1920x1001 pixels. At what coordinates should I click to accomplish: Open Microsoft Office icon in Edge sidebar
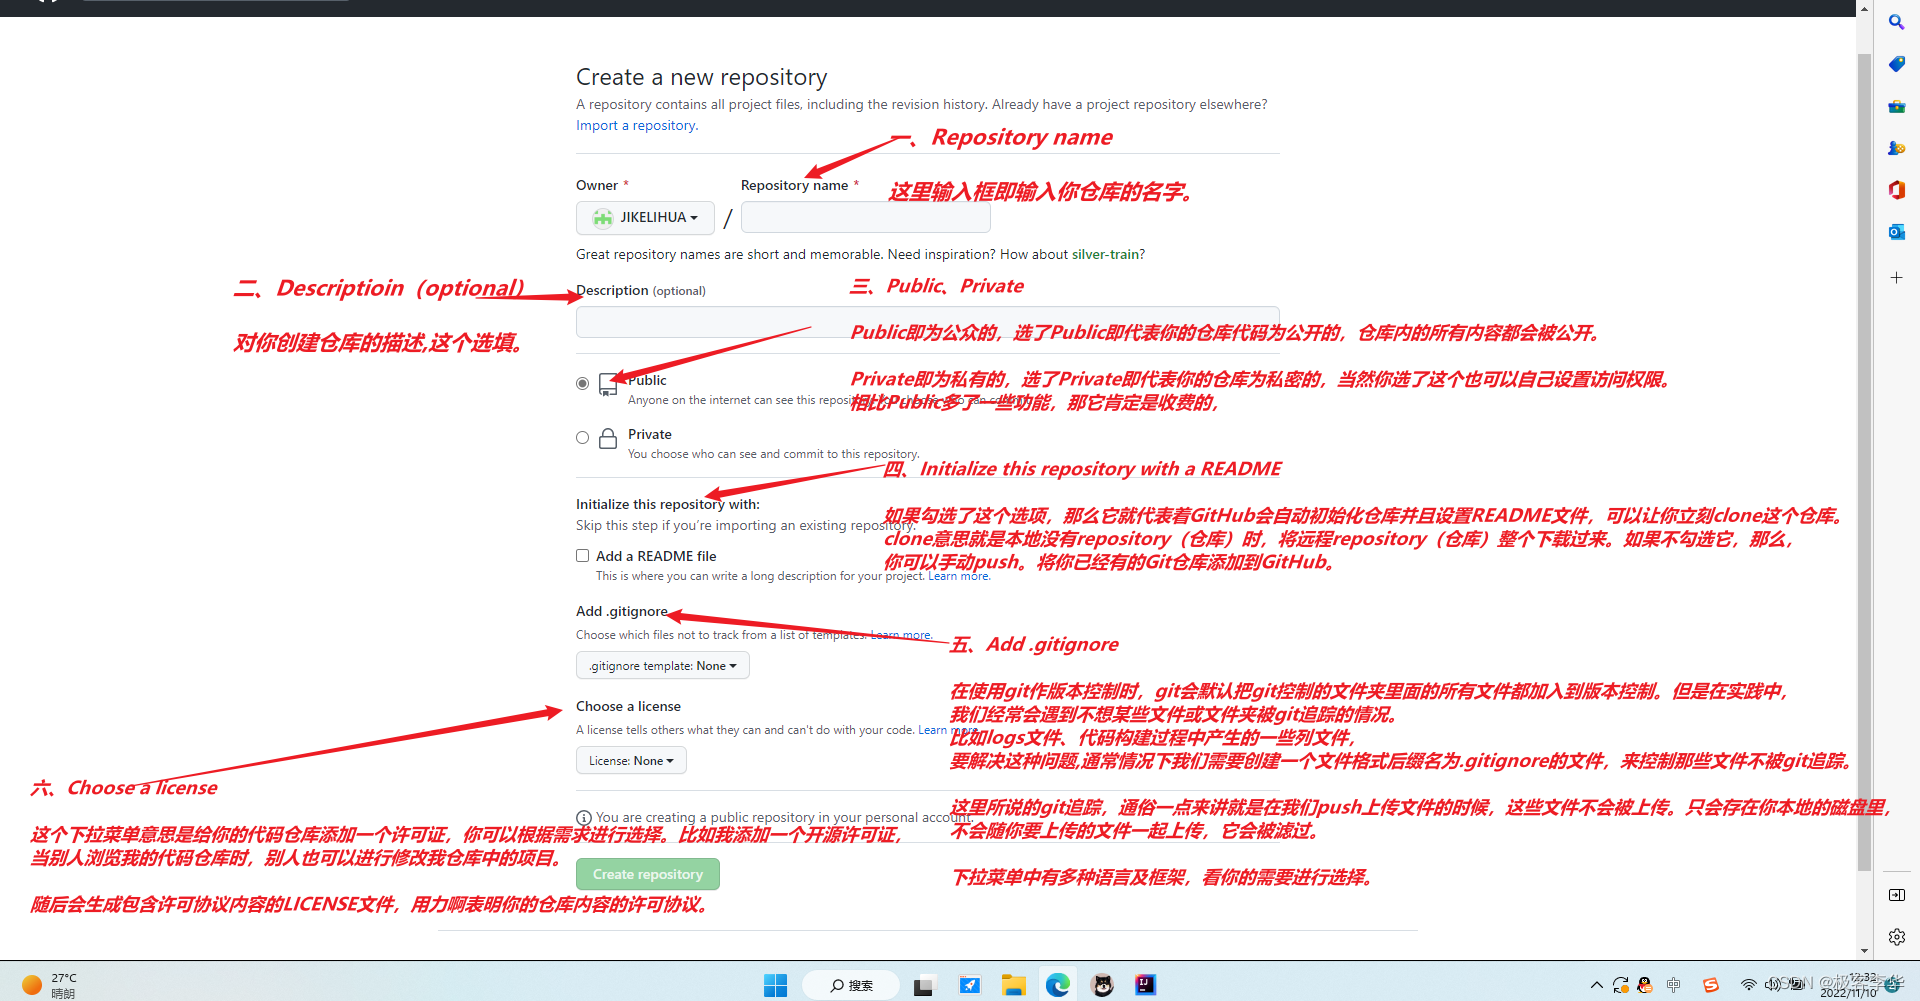pos(1896,190)
